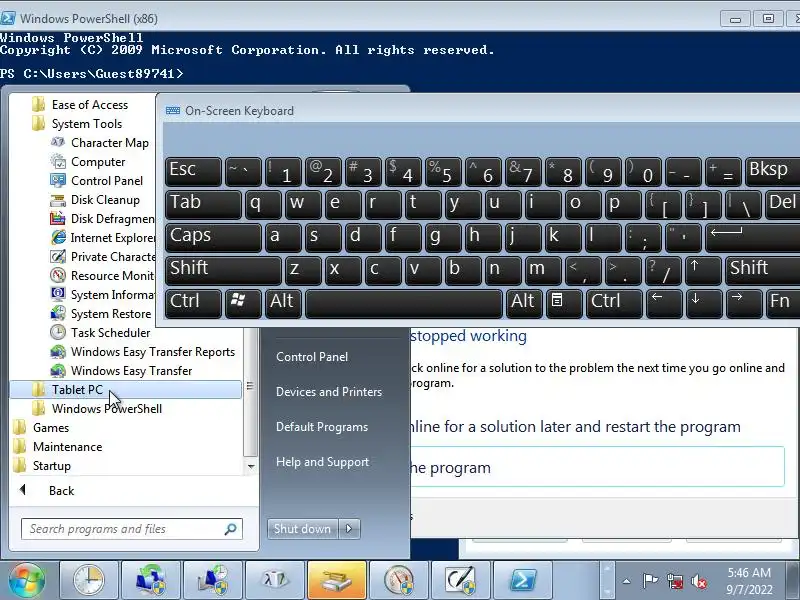Switch to the PowerShell taskbar button

pos(523,580)
